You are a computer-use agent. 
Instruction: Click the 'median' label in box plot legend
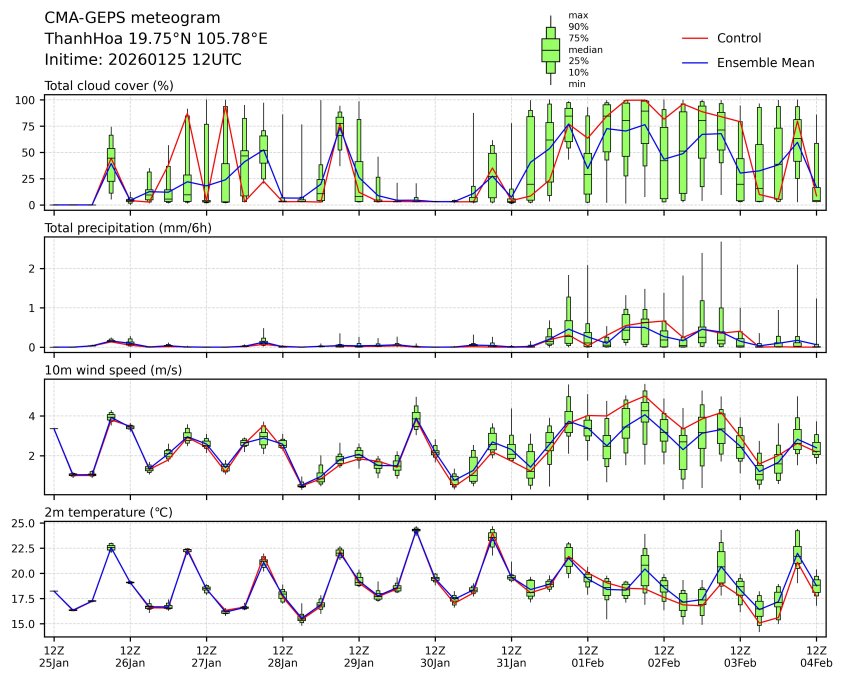pyautogui.click(x=579, y=49)
